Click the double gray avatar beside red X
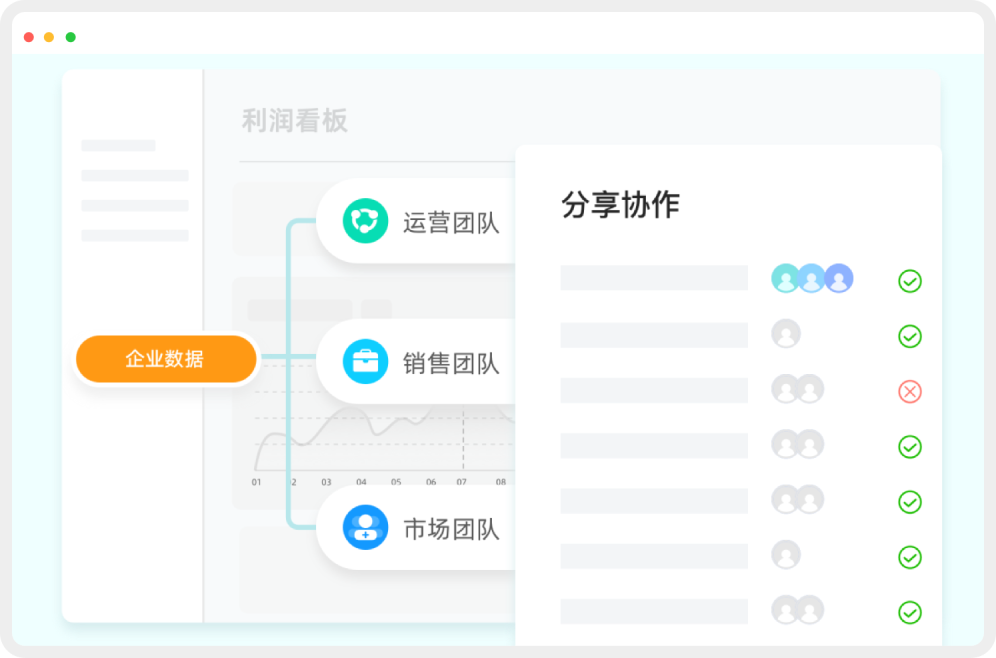996x658 pixels. click(x=797, y=389)
